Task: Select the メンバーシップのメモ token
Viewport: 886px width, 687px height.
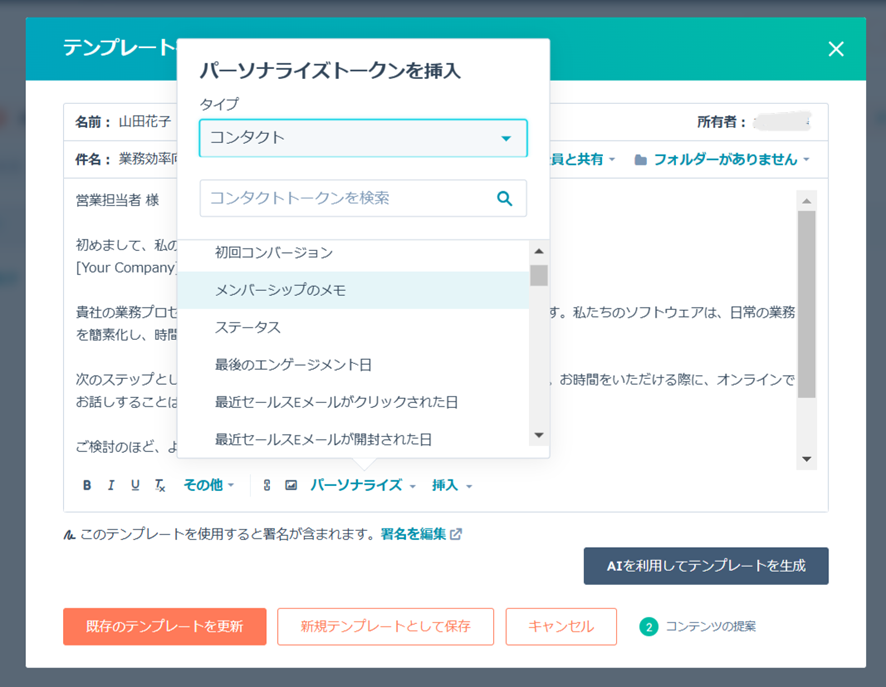Action: [354, 290]
